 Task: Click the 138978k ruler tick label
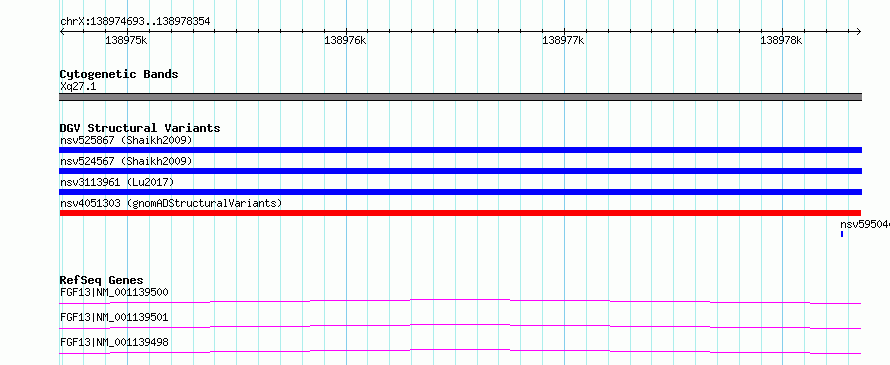pos(782,40)
